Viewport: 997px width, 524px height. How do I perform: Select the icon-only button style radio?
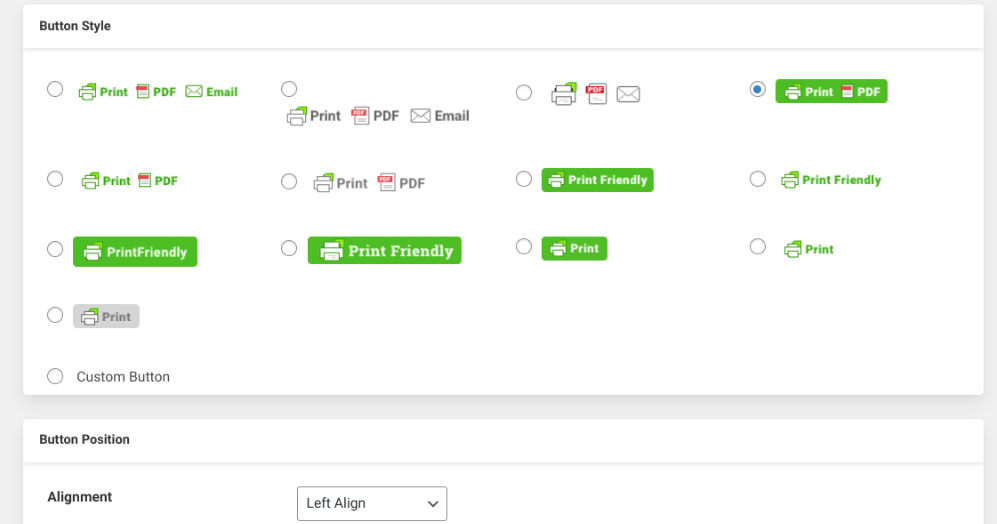524,93
